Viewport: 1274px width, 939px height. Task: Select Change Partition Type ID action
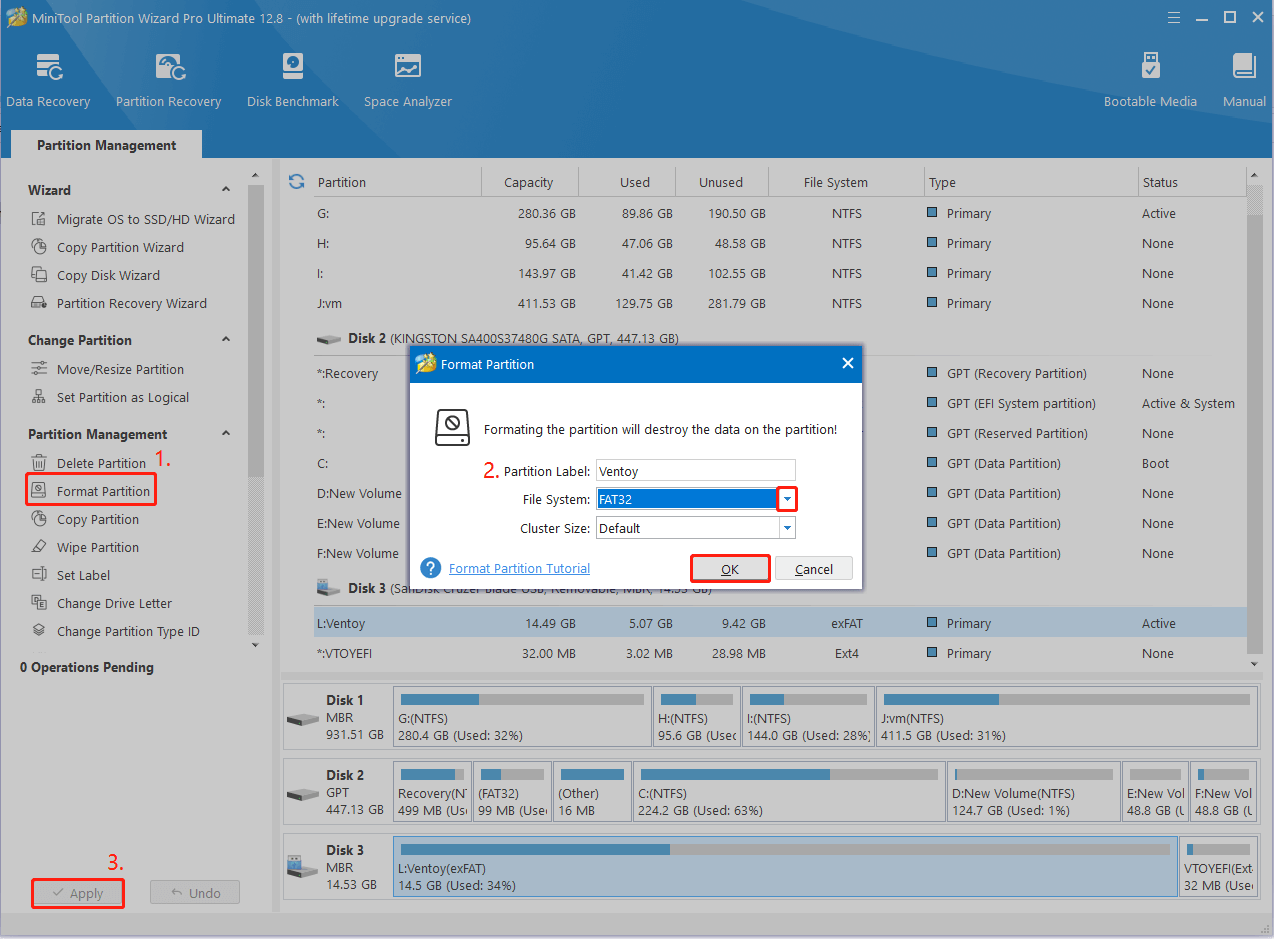[x=116, y=631]
